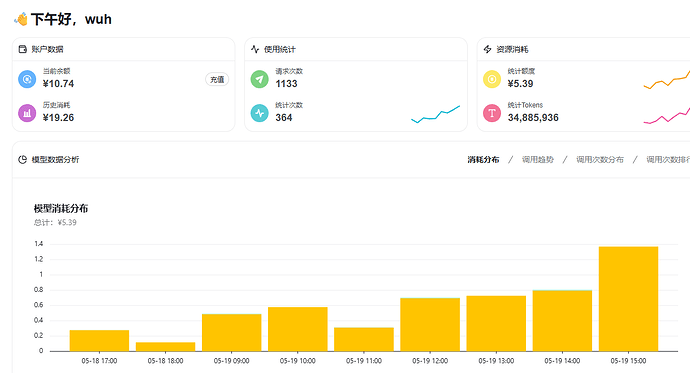Click the blue 当前余额 balance icon
Image resolution: width=690 pixels, height=373 pixels.
tap(27, 79)
